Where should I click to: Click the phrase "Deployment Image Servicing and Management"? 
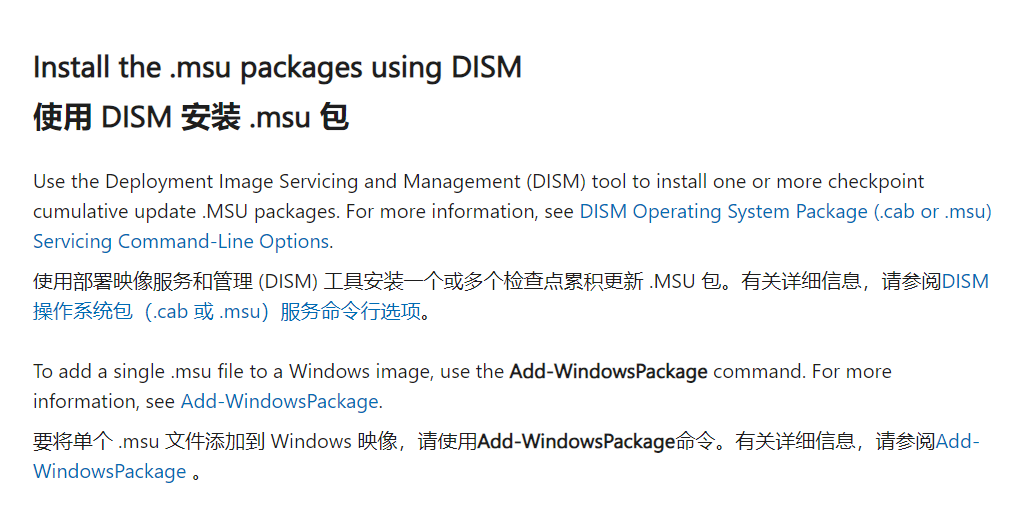tap(312, 182)
